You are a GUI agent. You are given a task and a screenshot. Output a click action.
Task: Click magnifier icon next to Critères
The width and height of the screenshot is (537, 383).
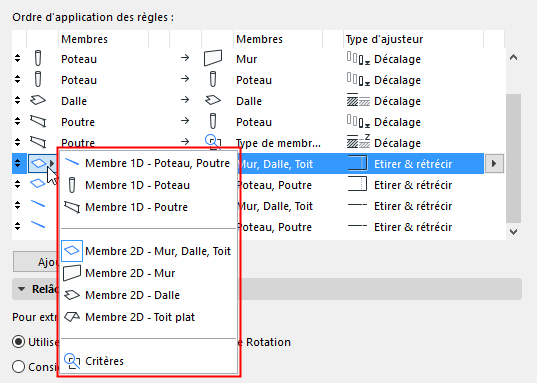pos(72,361)
